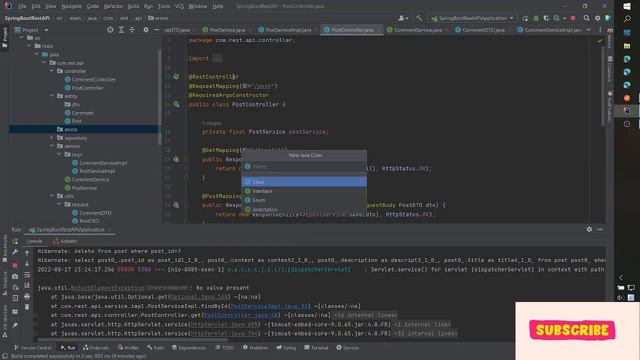Open Project panel options gear
640x360 pixels.
146,30
